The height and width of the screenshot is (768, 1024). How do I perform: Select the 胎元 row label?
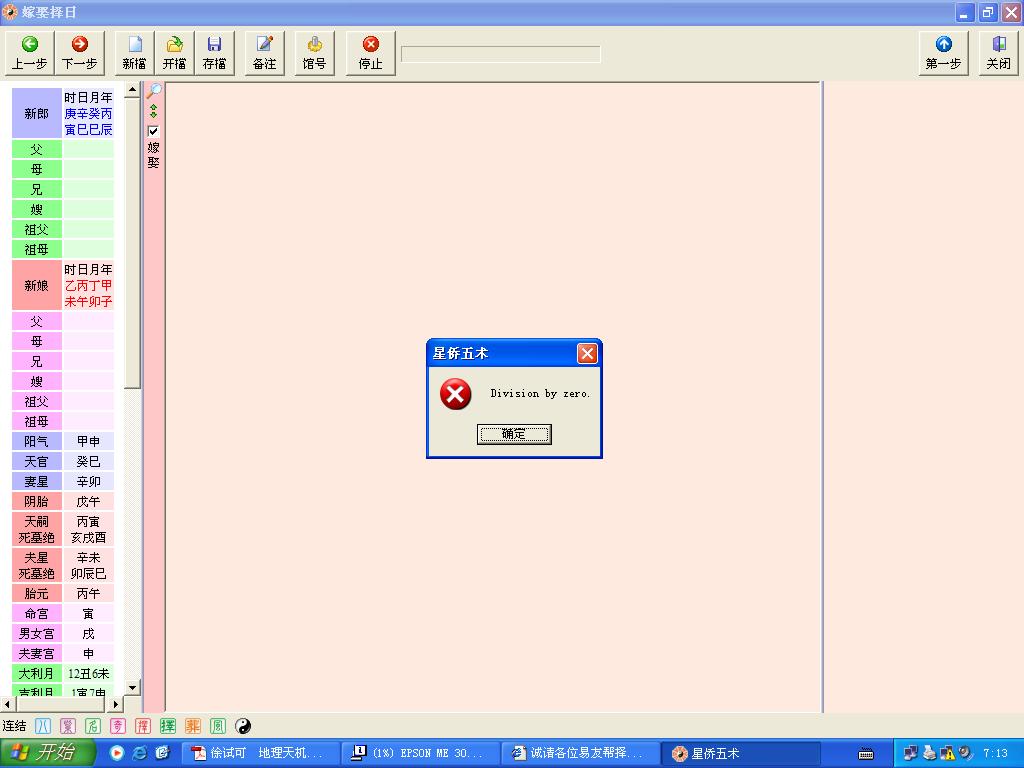coord(37,594)
